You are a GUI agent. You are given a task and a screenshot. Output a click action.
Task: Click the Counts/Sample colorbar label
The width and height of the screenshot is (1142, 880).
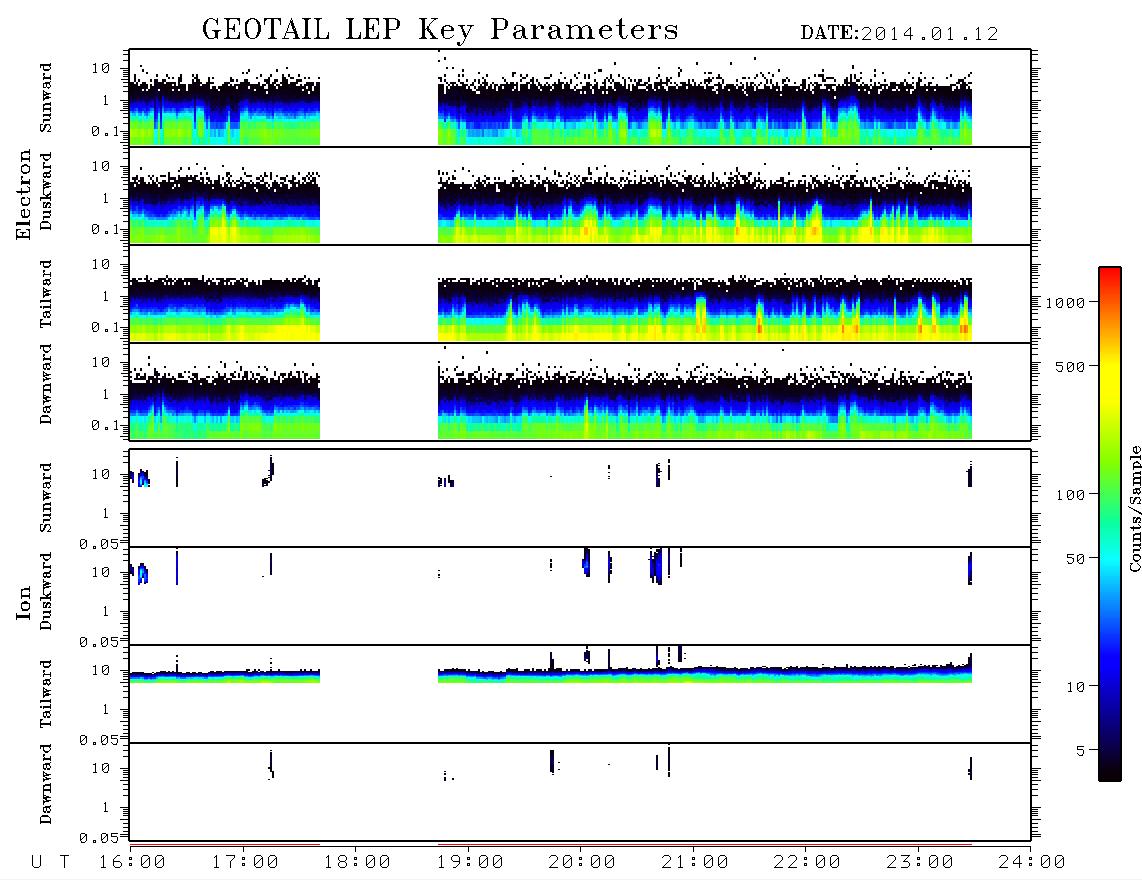(x=1134, y=508)
